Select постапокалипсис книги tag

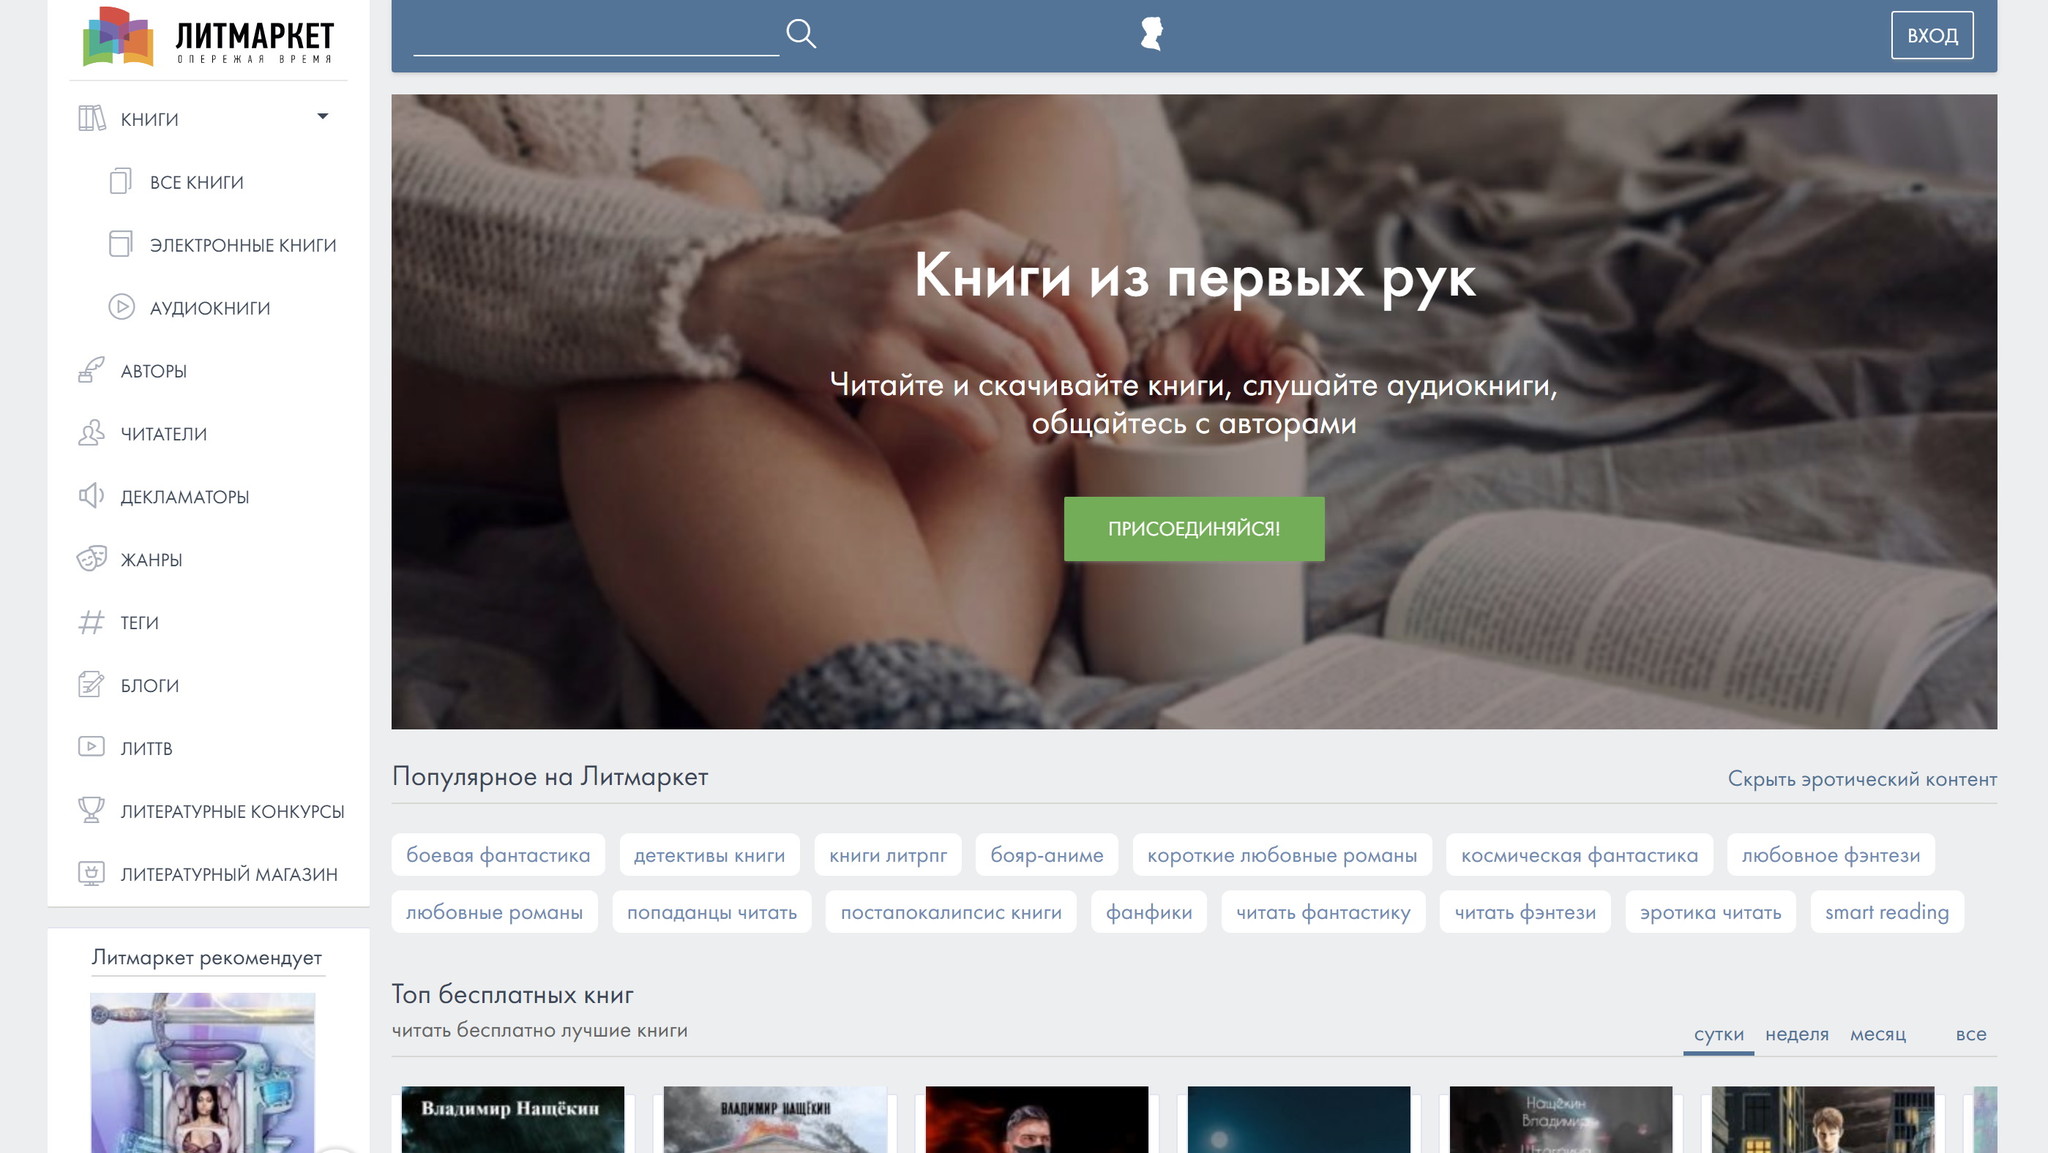click(x=951, y=912)
